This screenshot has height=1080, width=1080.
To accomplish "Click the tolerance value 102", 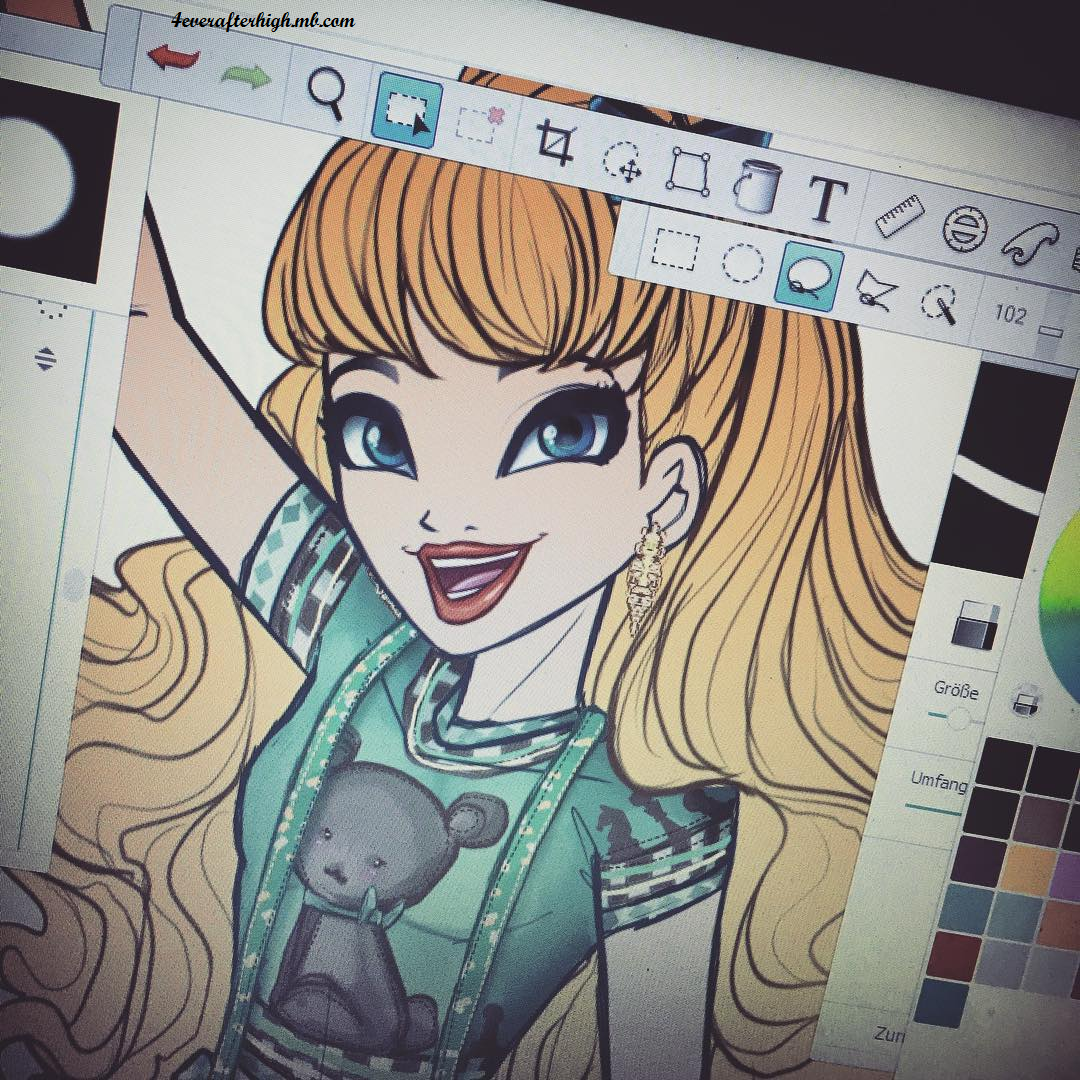I will (x=1010, y=314).
